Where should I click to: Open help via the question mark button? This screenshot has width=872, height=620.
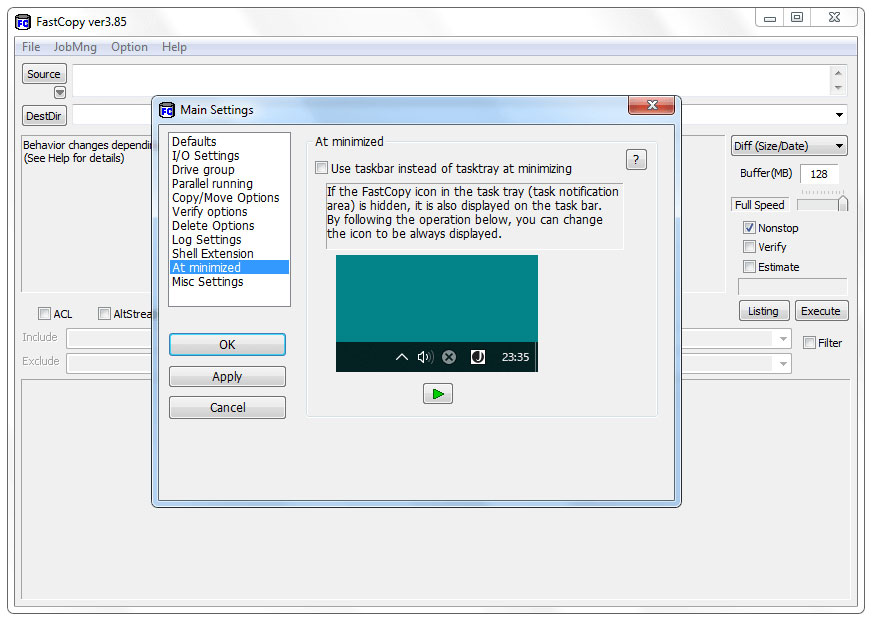[636, 160]
